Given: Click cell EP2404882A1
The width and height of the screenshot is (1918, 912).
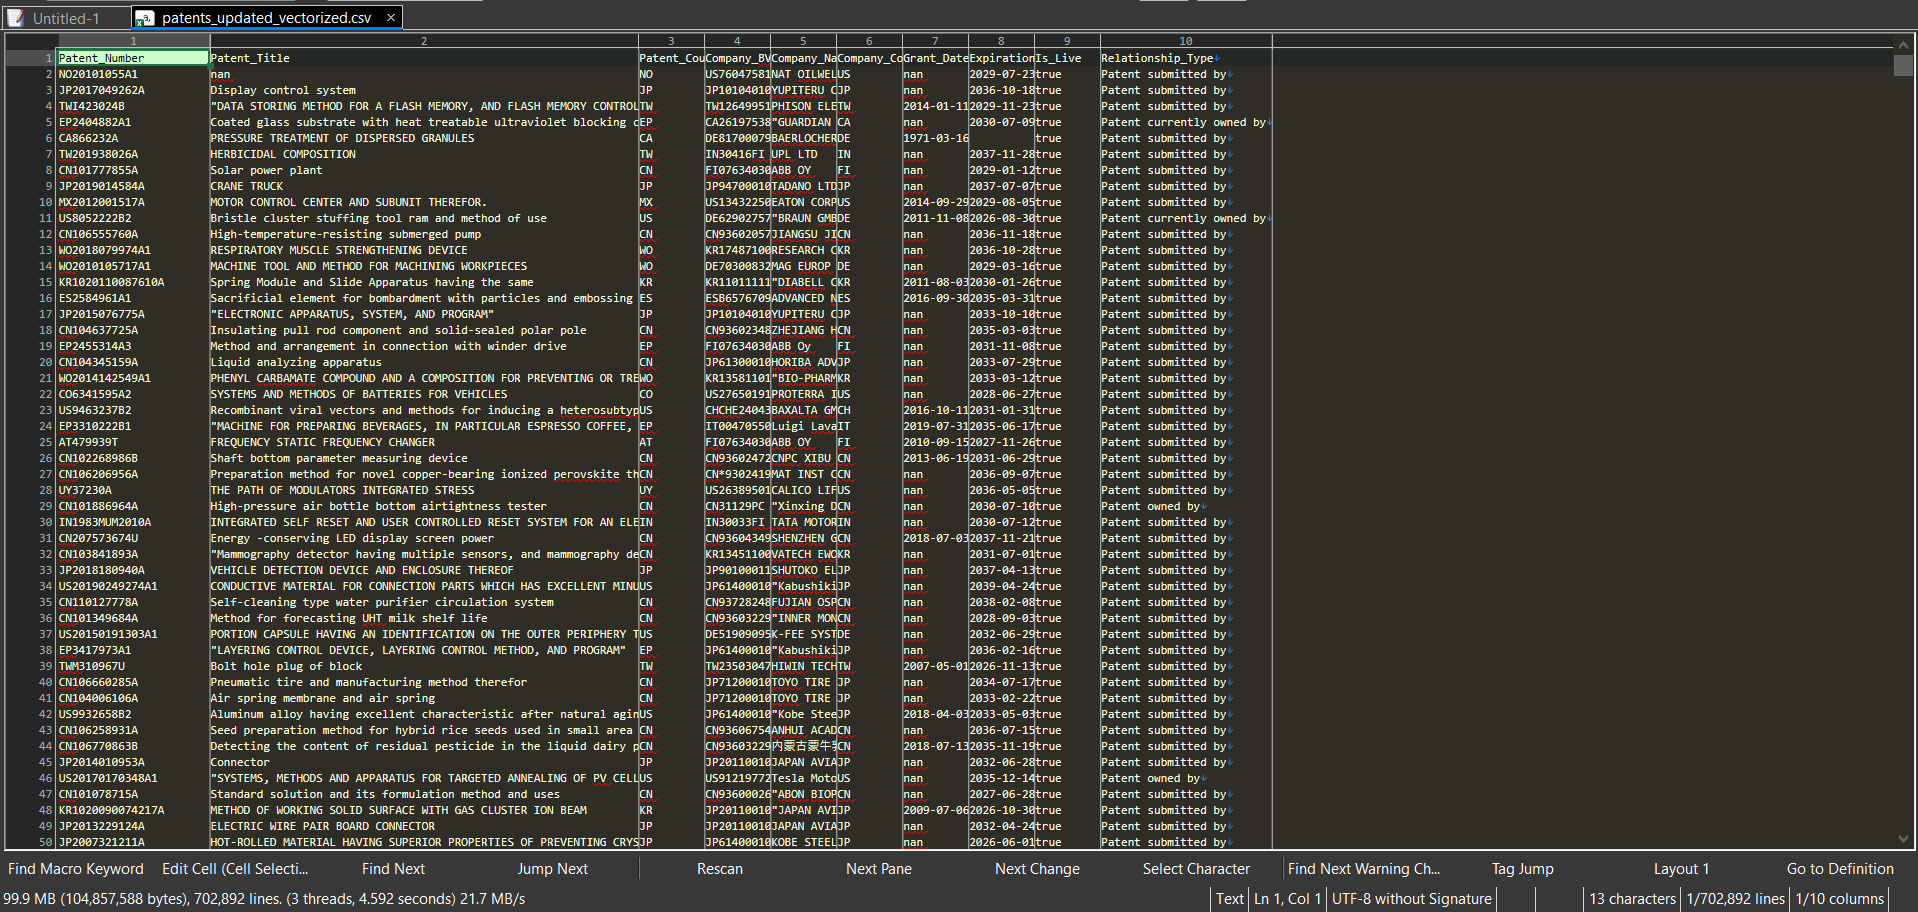Looking at the screenshot, I should (x=133, y=122).
